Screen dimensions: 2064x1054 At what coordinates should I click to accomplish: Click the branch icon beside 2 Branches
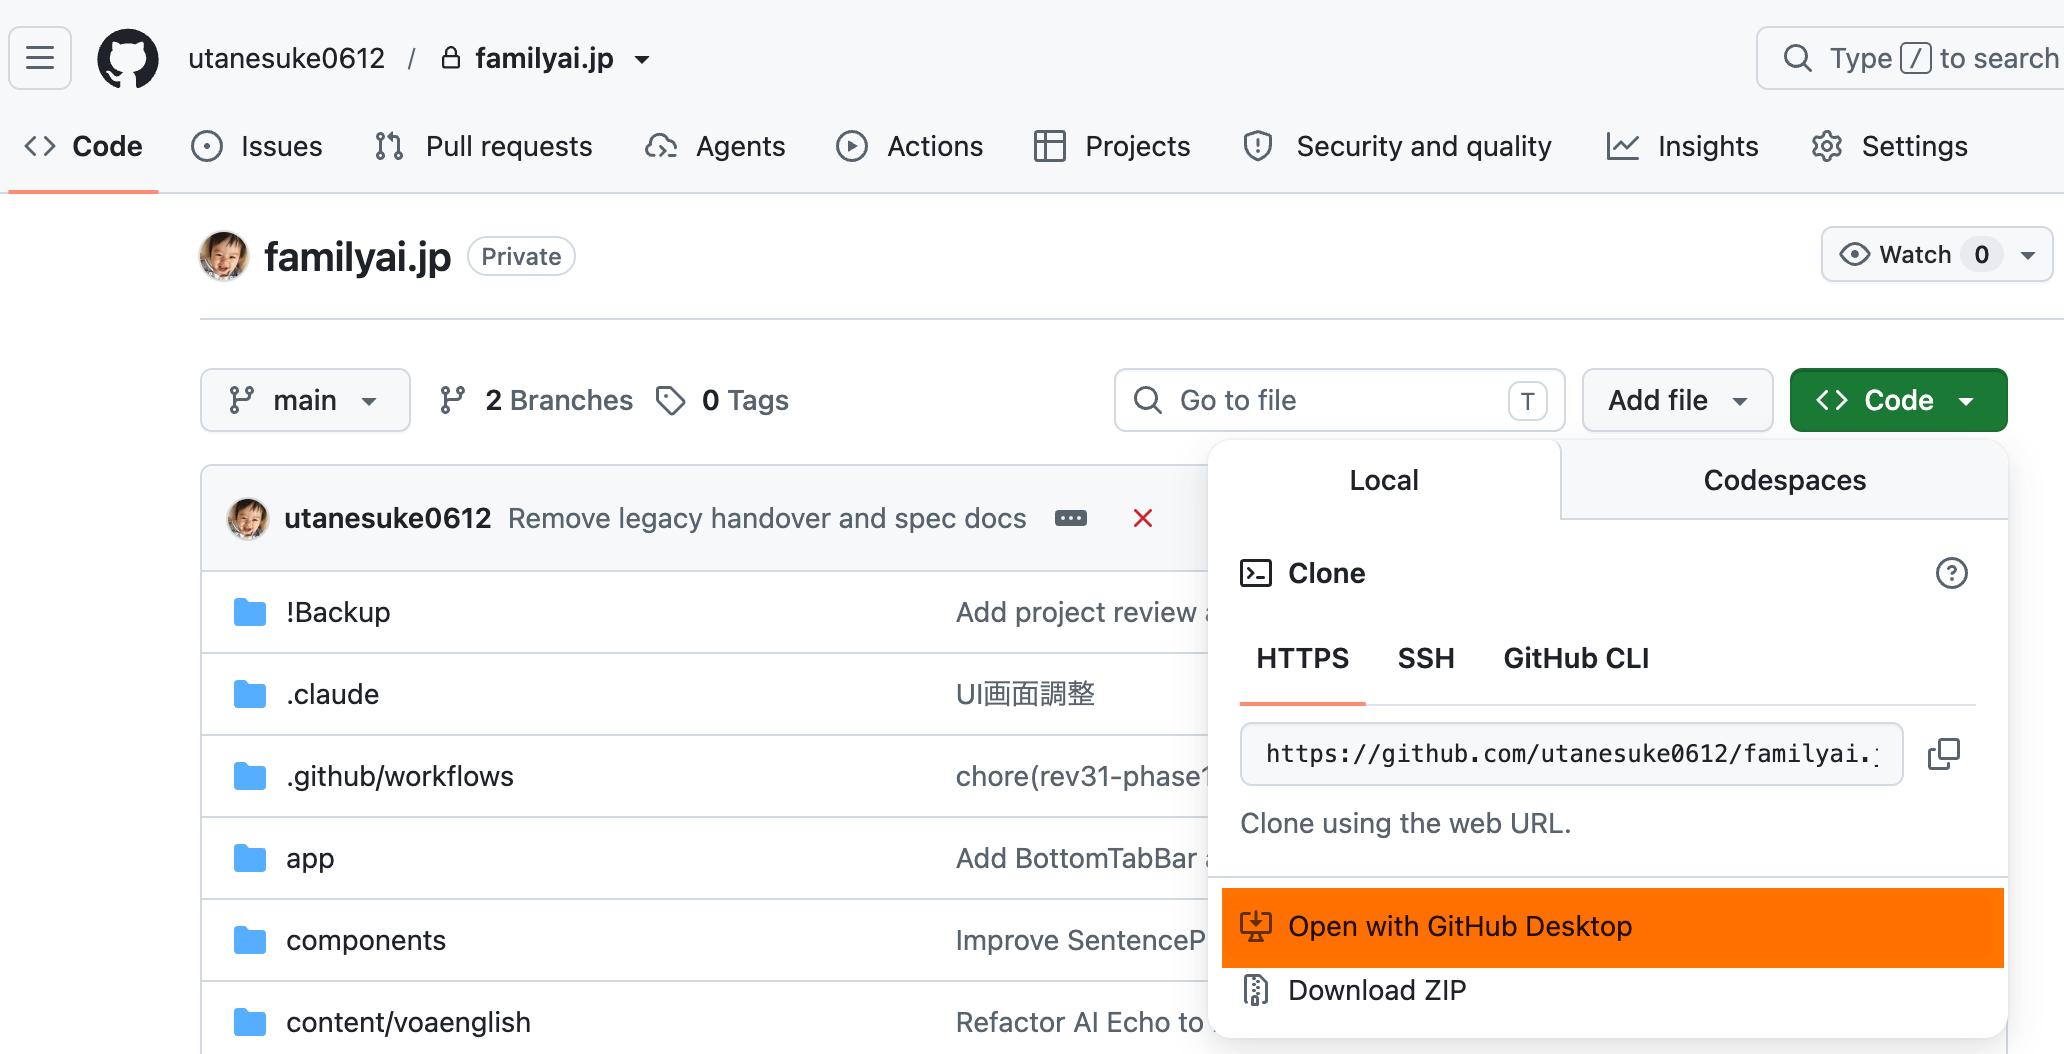[x=452, y=400]
